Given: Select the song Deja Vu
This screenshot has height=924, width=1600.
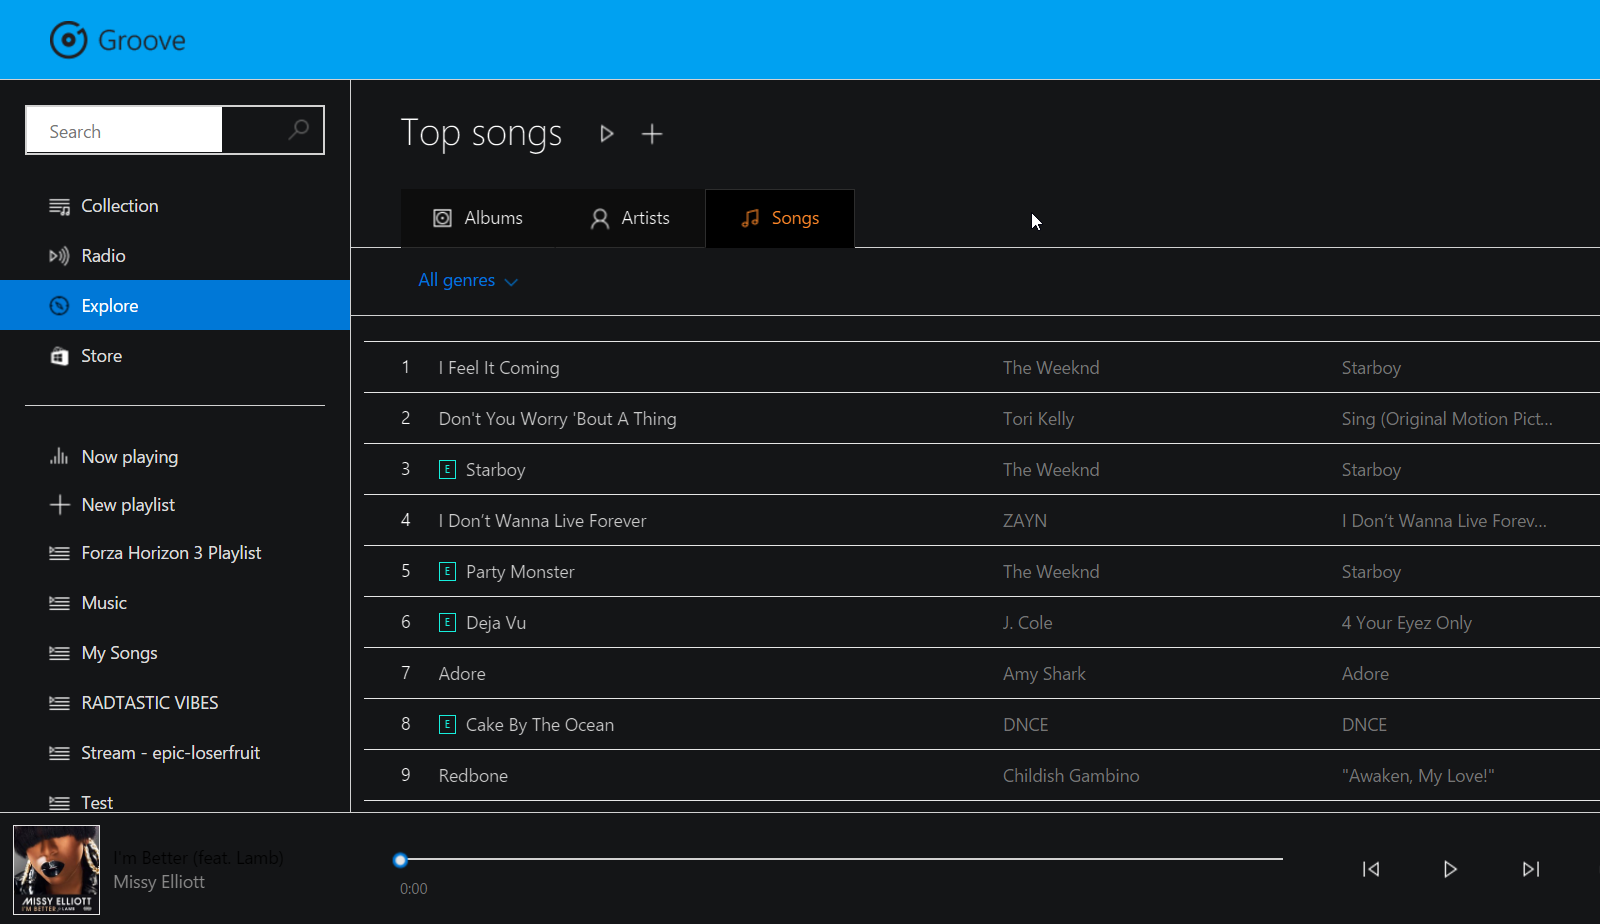Looking at the screenshot, I should click(x=496, y=623).
